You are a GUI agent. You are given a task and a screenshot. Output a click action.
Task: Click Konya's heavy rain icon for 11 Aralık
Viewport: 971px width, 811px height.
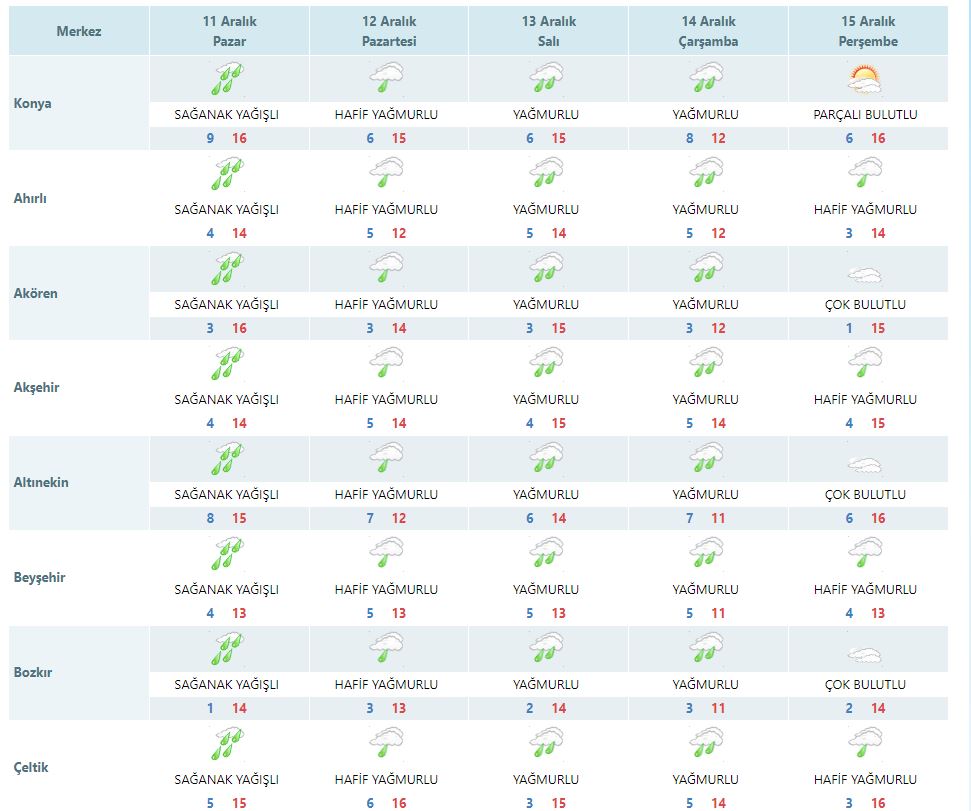pyautogui.click(x=226, y=78)
